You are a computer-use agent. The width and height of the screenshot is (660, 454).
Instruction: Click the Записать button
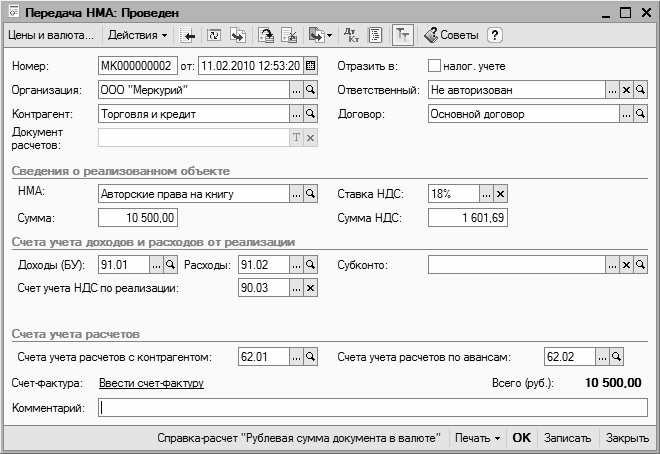click(568, 438)
